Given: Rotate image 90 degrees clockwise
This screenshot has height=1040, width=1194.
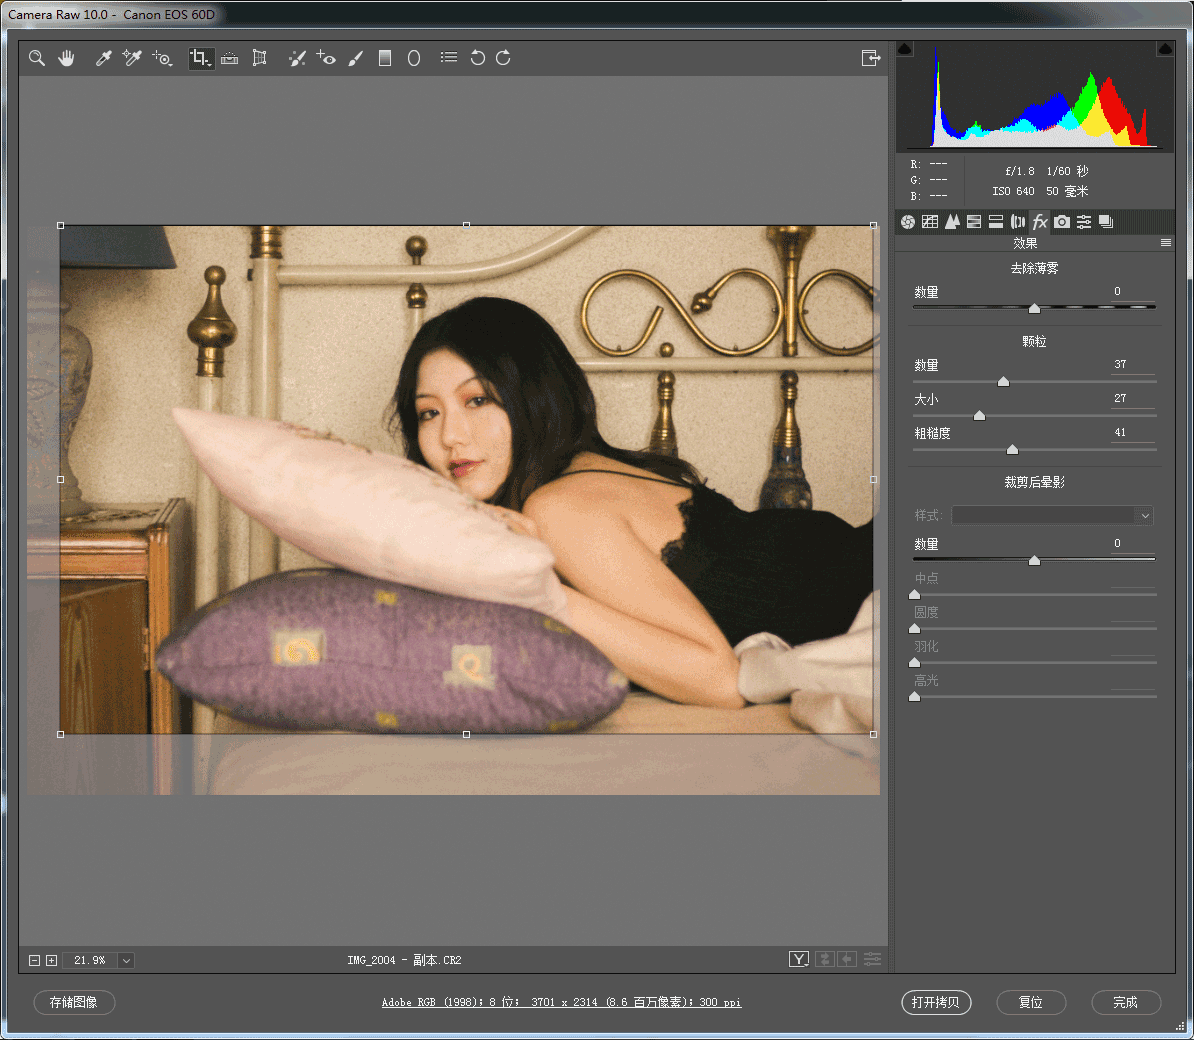Looking at the screenshot, I should point(503,58).
